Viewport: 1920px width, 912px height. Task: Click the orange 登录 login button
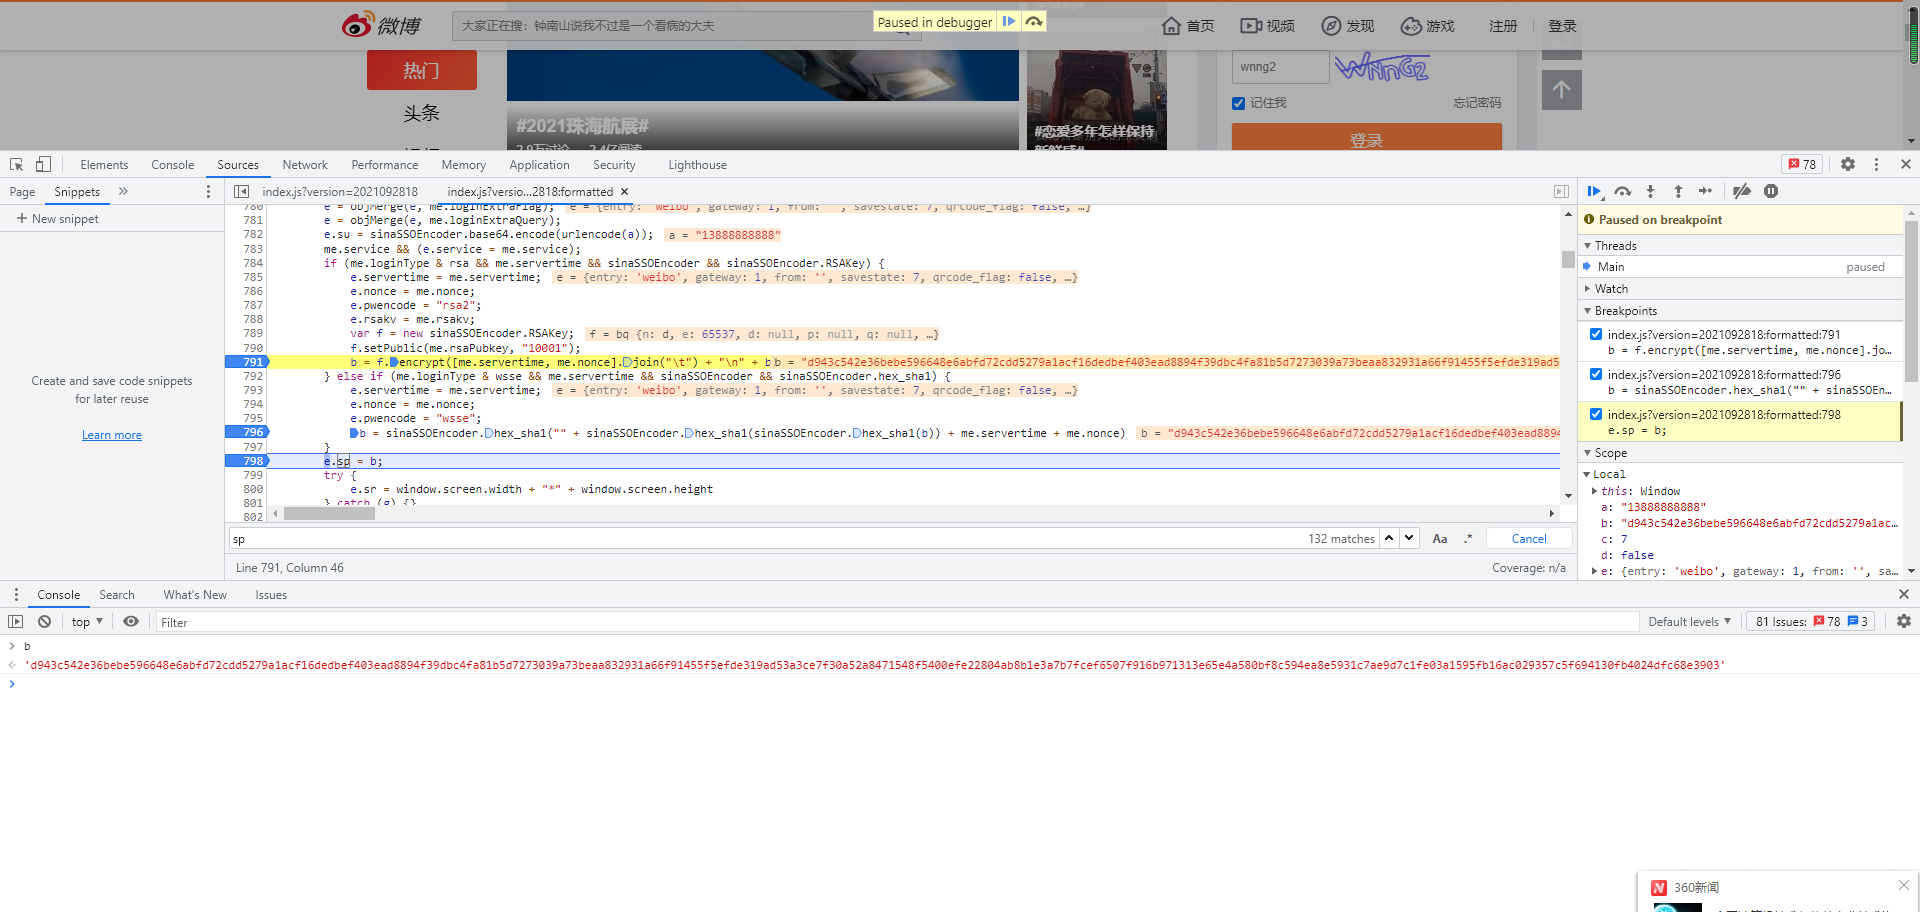point(1366,138)
